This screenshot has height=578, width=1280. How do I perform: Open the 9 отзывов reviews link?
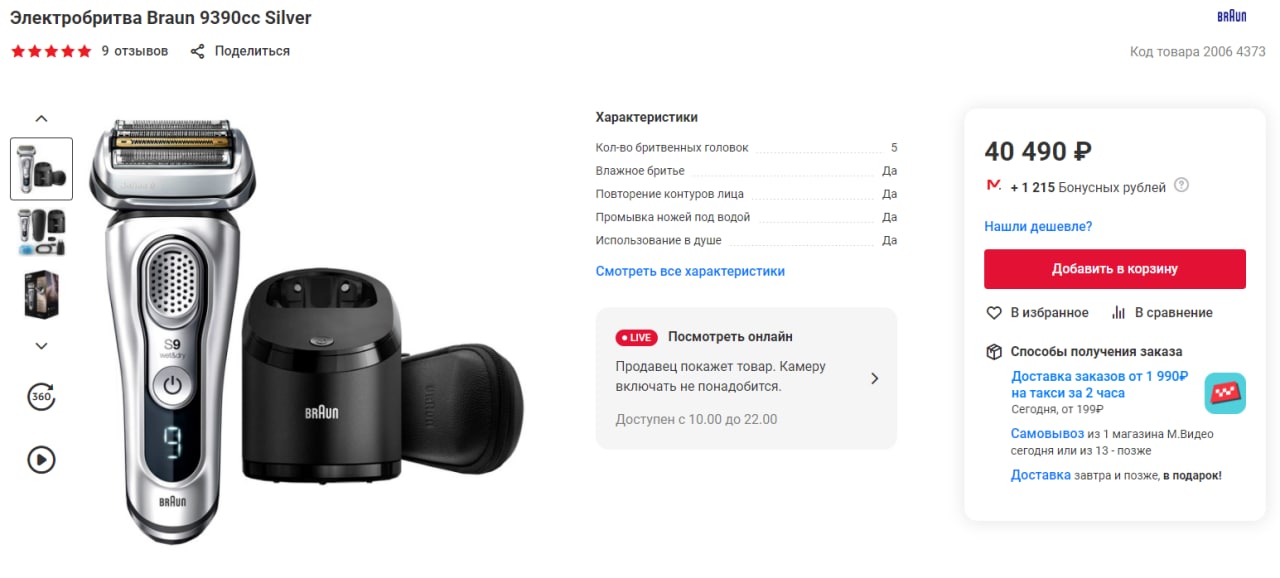click(x=135, y=51)
